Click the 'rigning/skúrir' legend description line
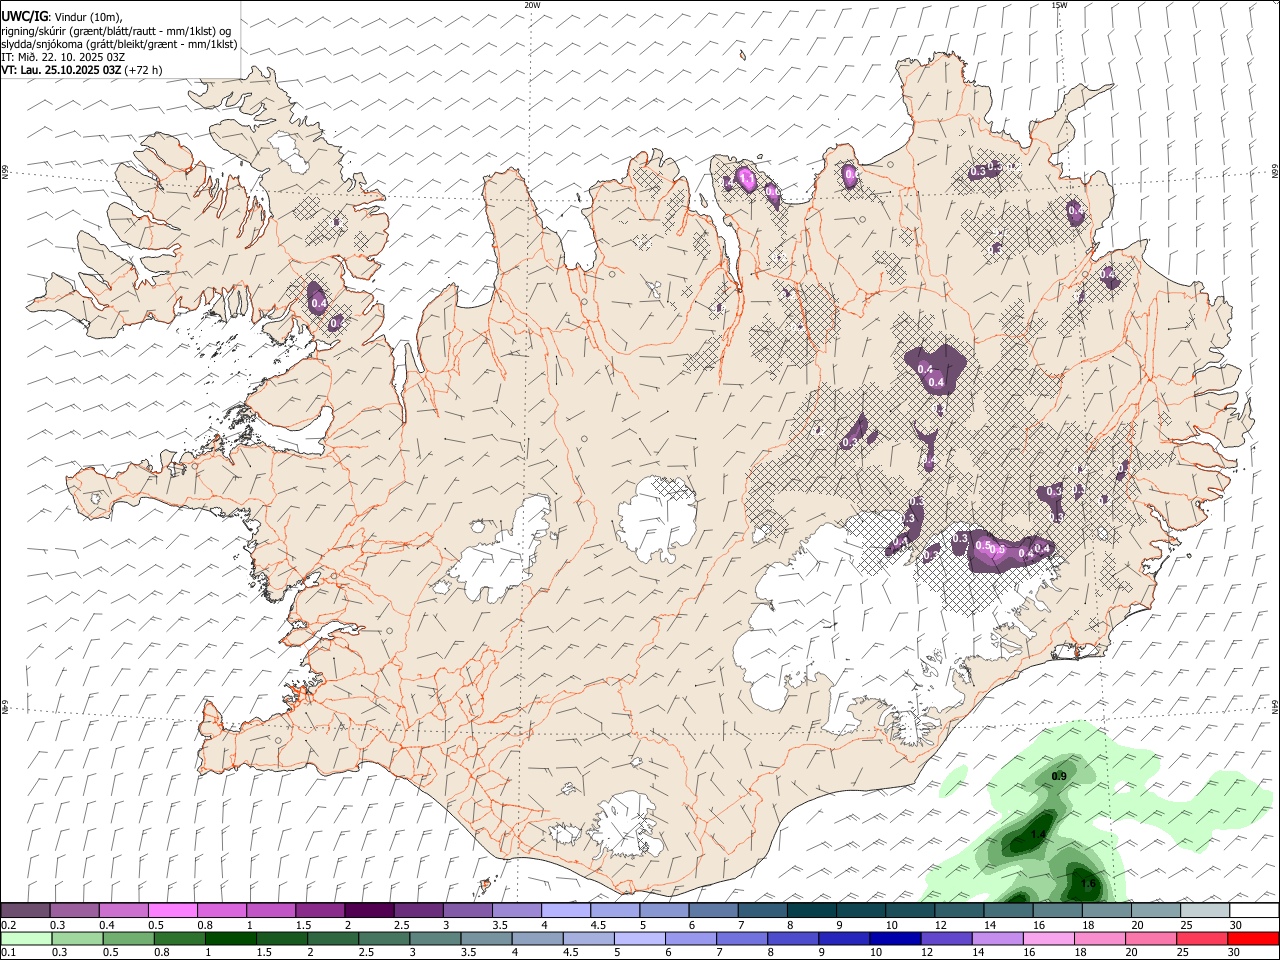 pyautogui.click(x=117, y=31)
